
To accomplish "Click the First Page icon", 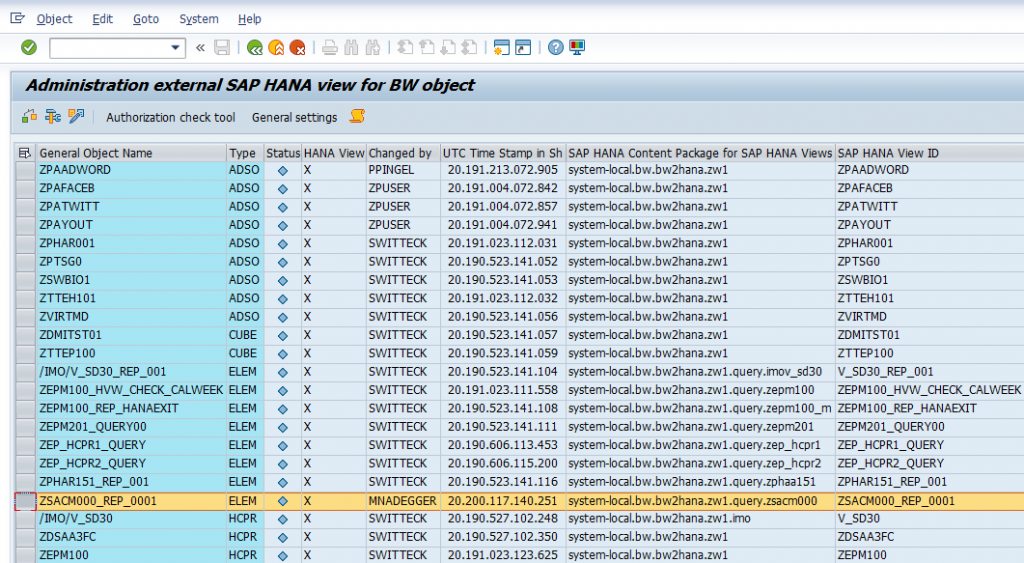I will pos(405,48).
